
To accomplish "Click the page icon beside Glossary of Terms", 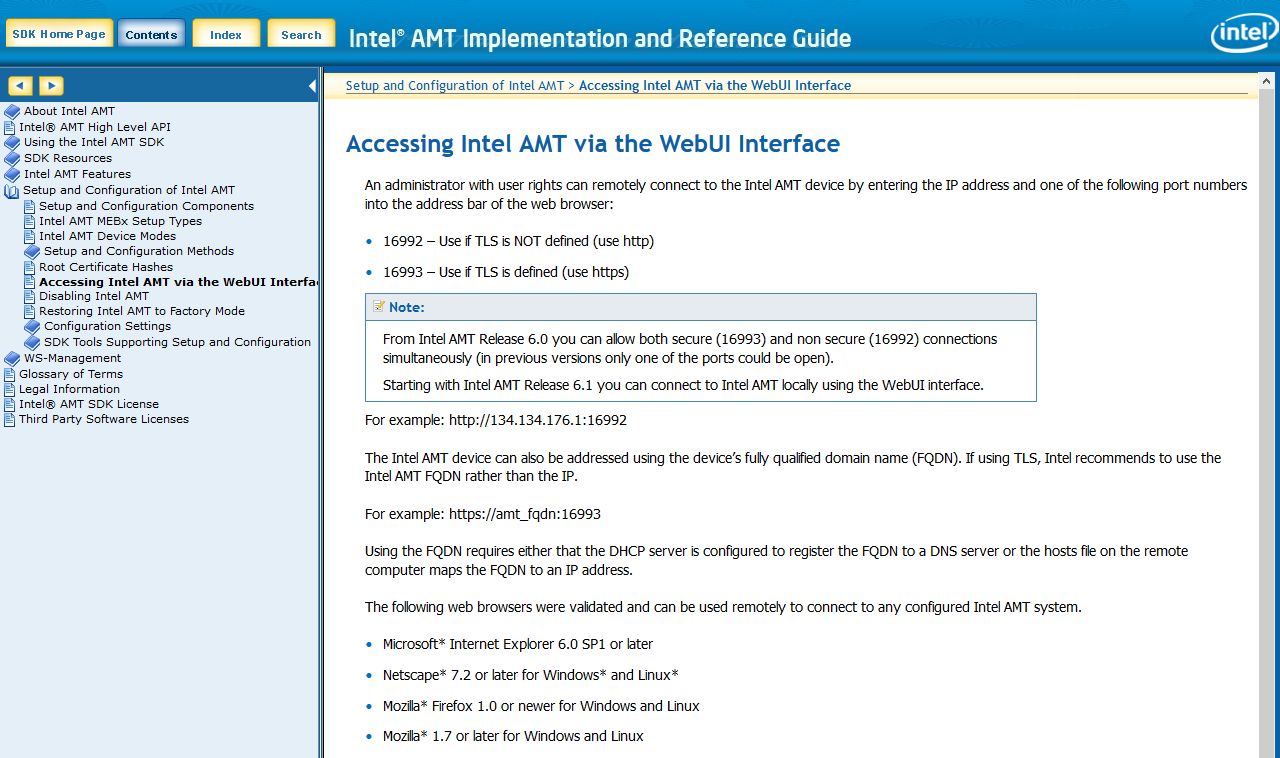I will pos(10,374).
